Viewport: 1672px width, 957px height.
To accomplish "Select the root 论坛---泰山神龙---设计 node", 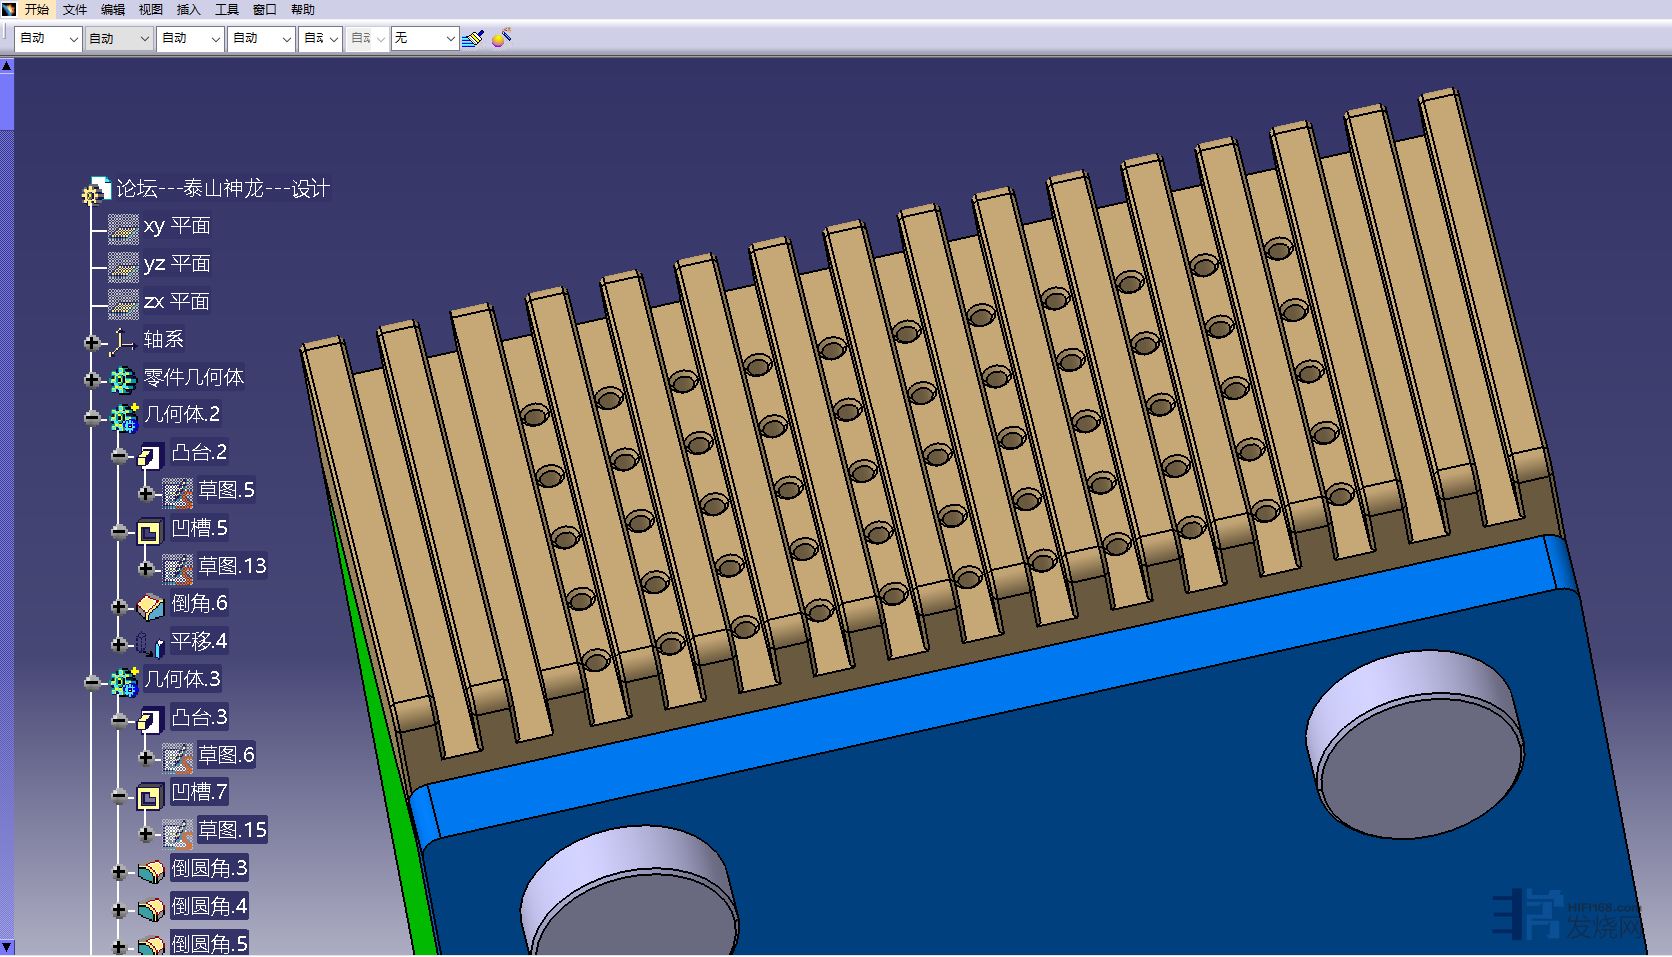I will tap(222, 189).
